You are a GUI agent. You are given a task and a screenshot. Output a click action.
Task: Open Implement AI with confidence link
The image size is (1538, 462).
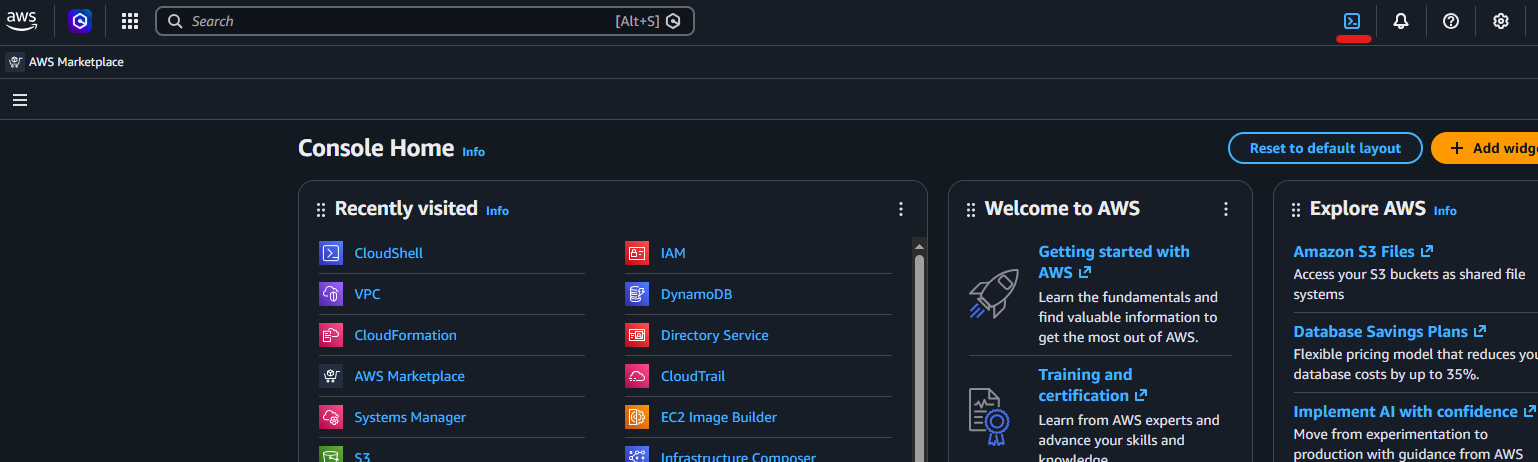coord(1414,411)
